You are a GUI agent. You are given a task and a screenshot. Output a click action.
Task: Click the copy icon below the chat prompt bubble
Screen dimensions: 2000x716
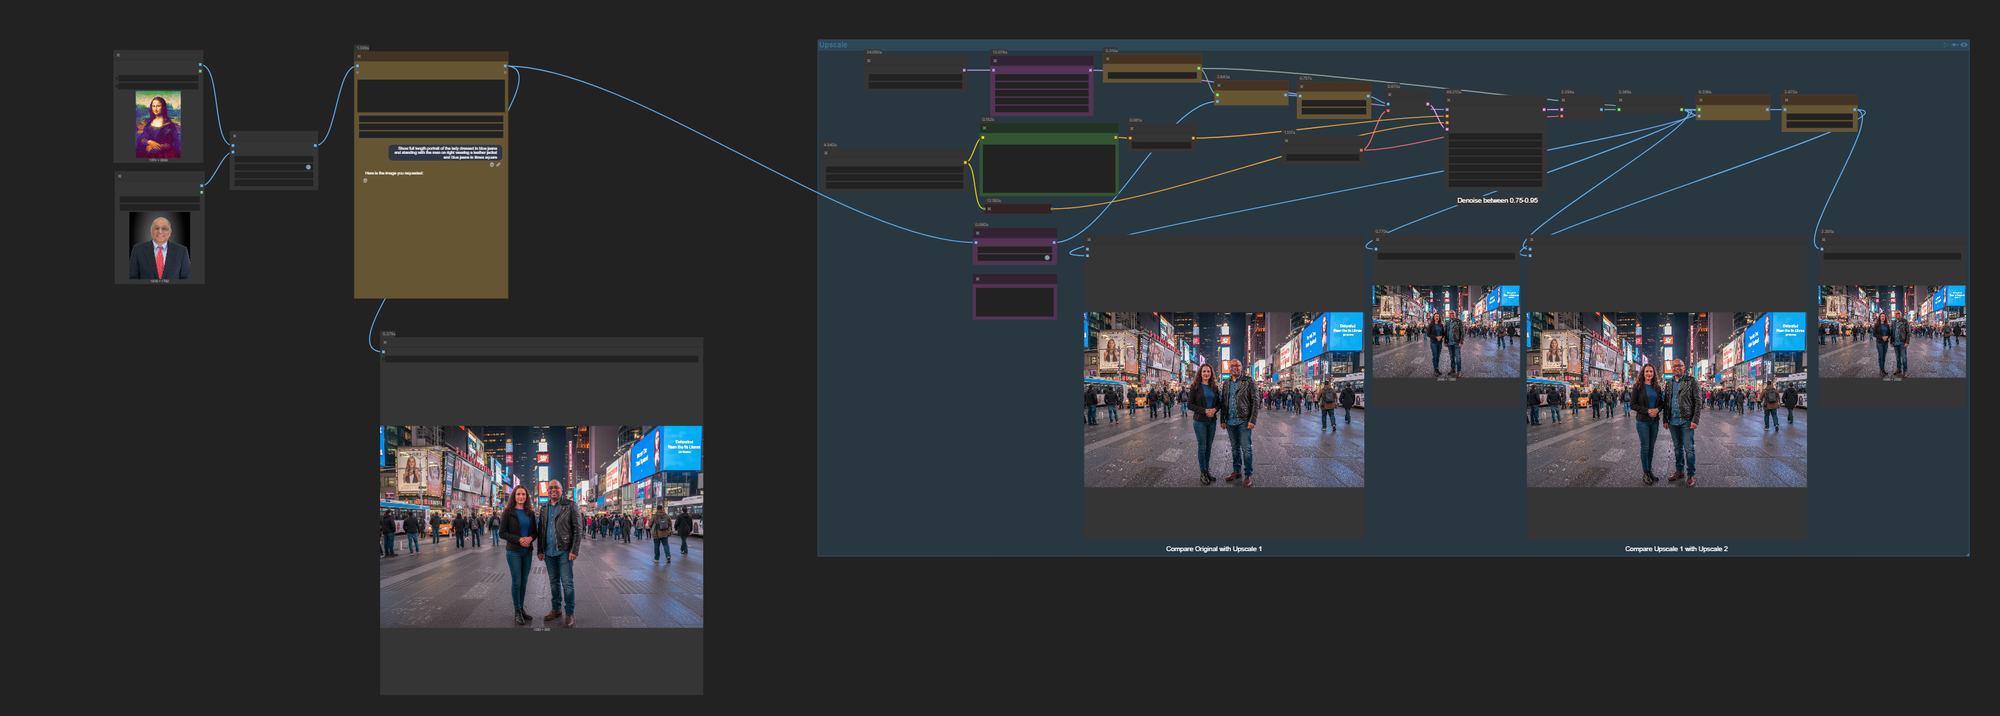492,165
